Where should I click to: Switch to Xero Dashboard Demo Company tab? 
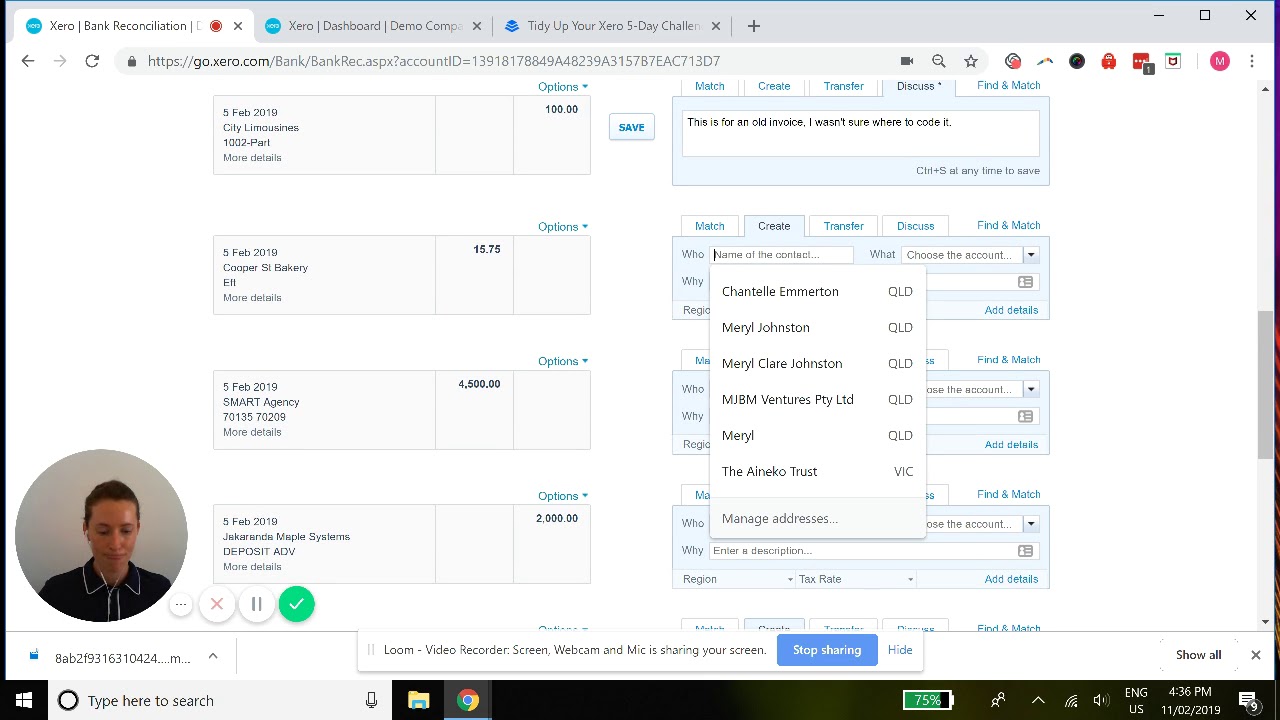[373, 26]
